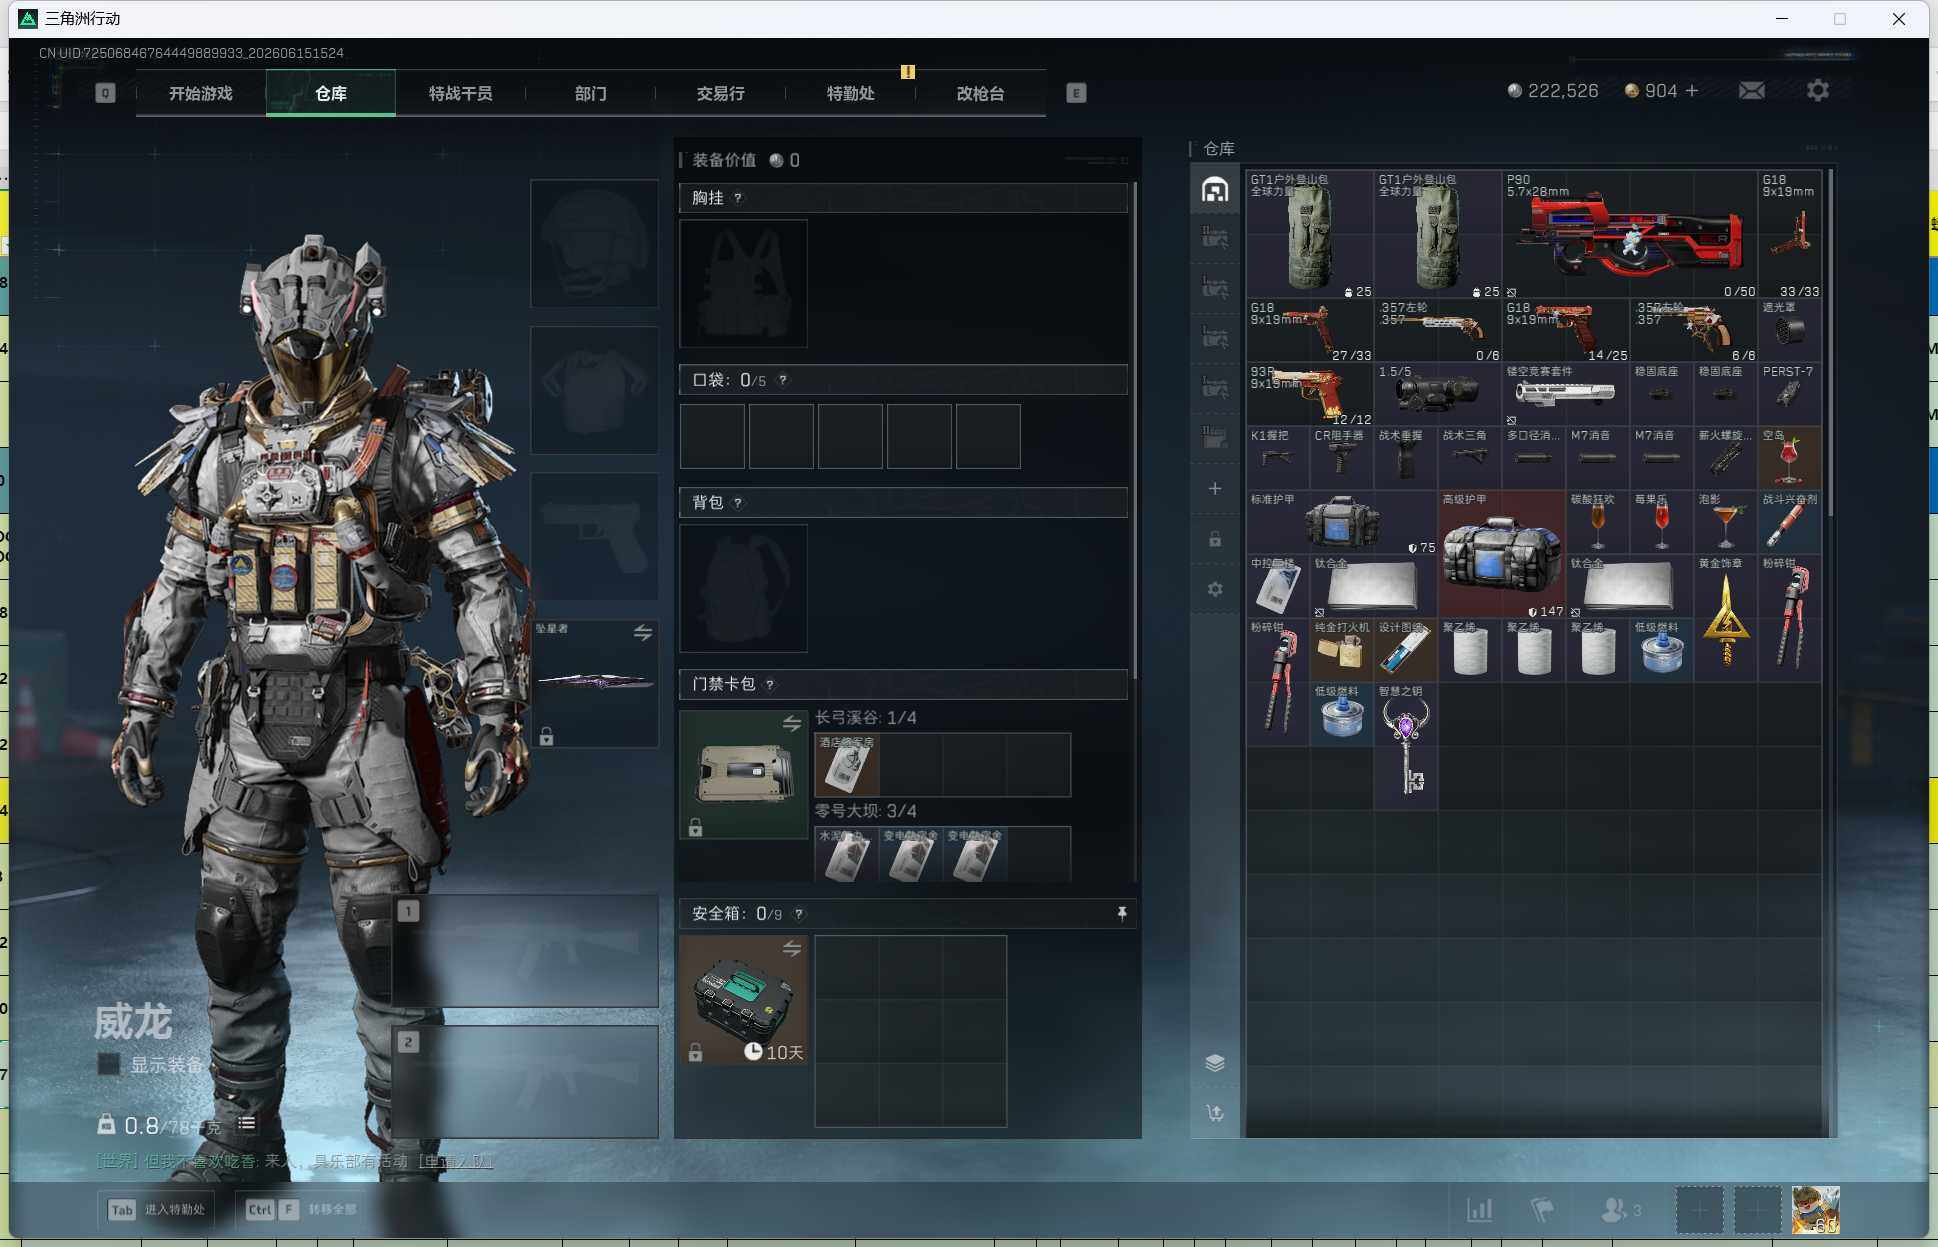Image resolution: width=1938 pixels, height=1247 pixels.
Task: Click the E next-tab key button
Action: click(1076, 93)
